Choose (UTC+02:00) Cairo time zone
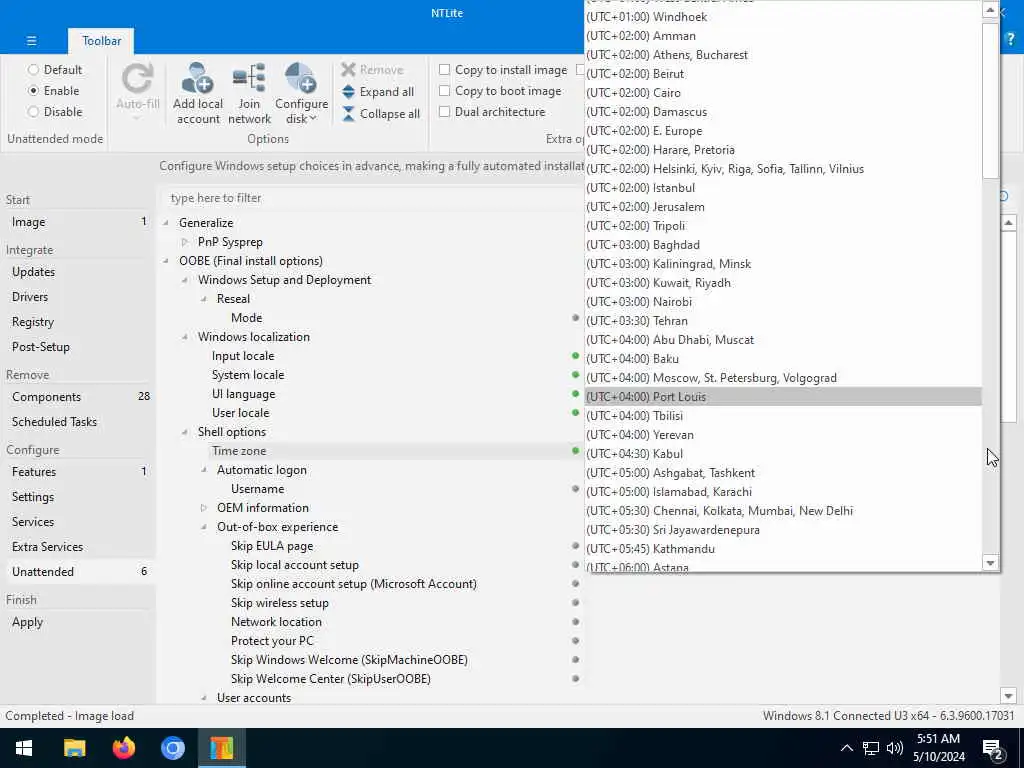1024x768 pixels. point(783,93)
